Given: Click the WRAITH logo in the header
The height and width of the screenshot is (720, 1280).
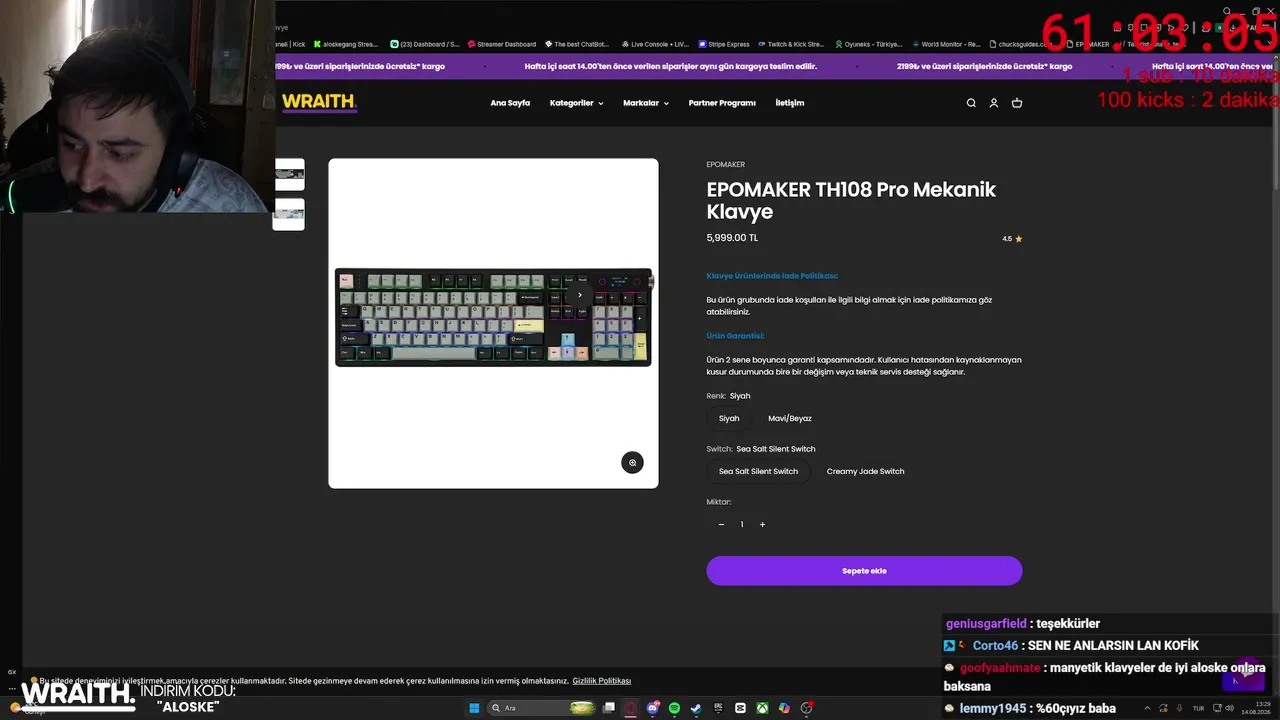Looking at the screenshot, I should (x=319, y=102).
